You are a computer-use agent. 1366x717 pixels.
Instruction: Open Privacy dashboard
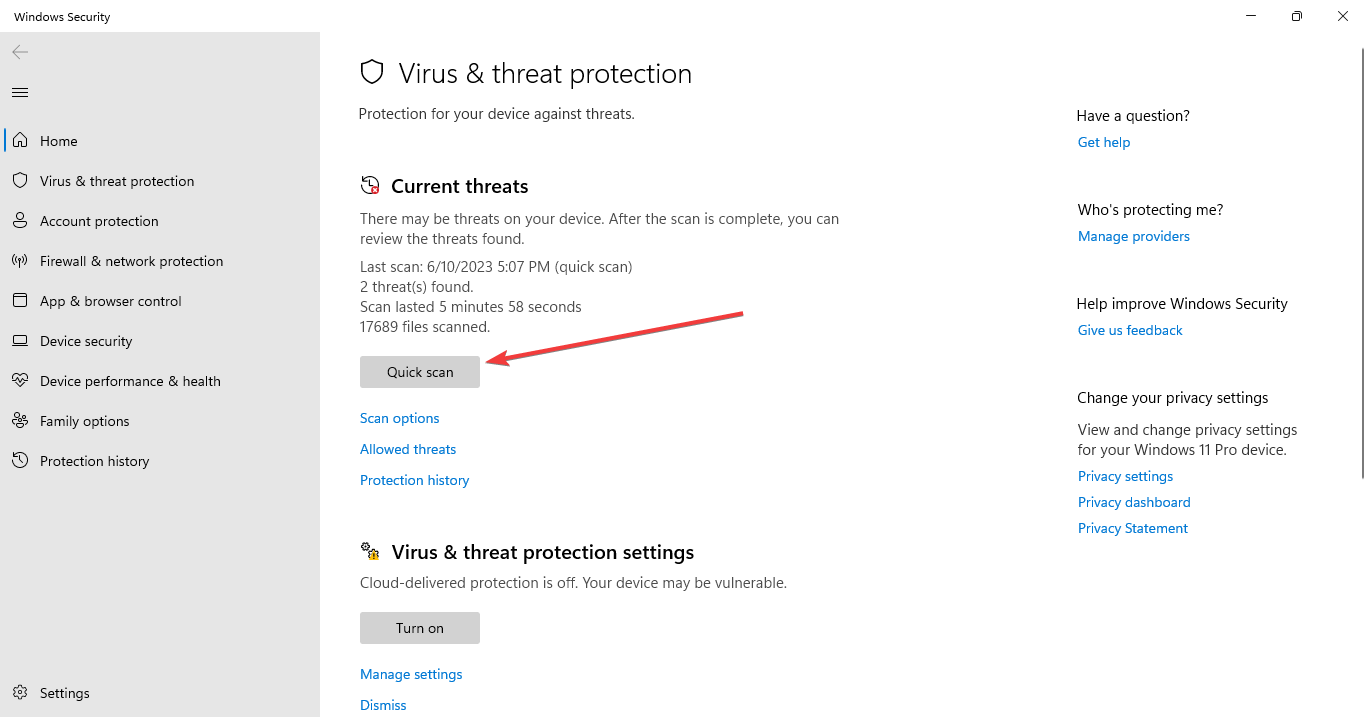(1133, 501)
